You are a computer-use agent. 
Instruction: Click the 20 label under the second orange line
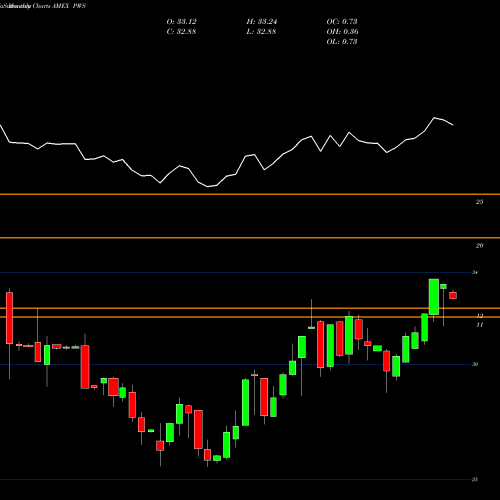(x=479, y=246)
